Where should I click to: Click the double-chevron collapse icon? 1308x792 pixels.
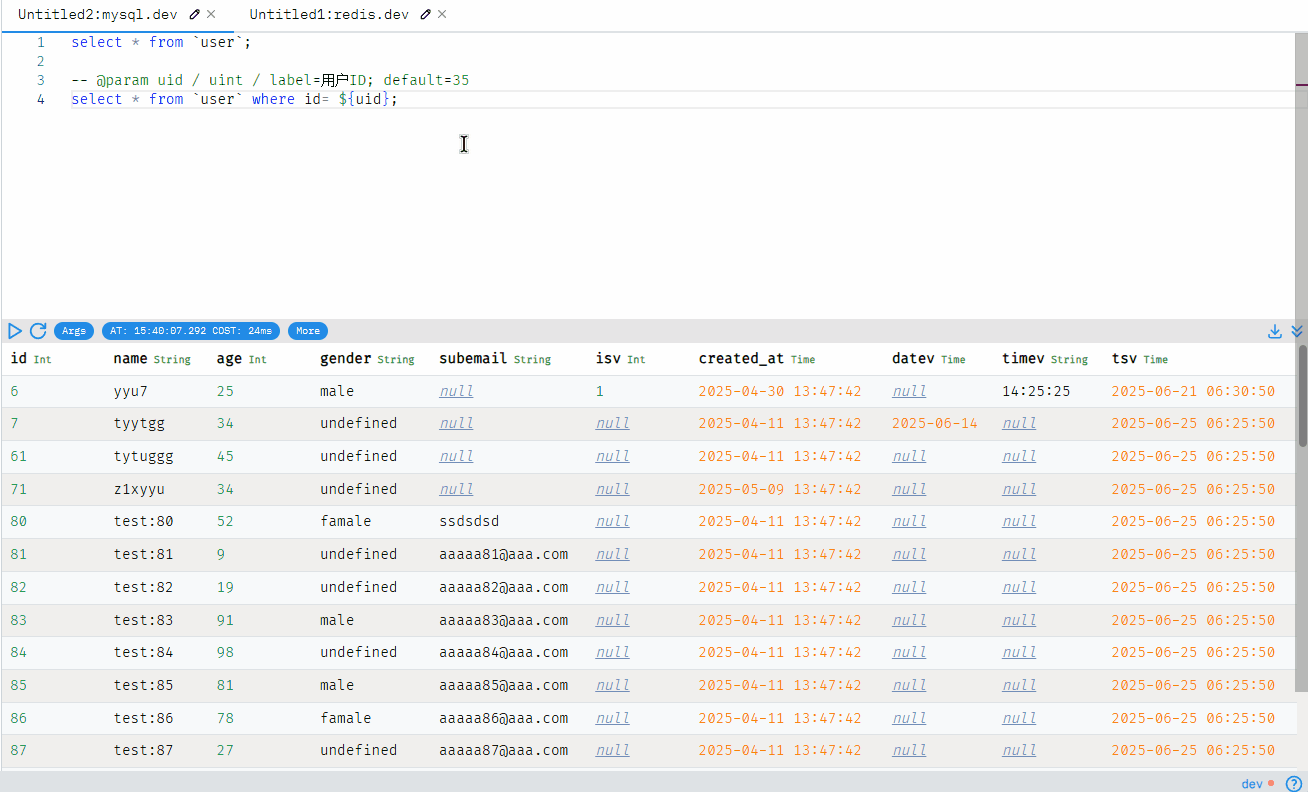click(x=1297, y=331)
